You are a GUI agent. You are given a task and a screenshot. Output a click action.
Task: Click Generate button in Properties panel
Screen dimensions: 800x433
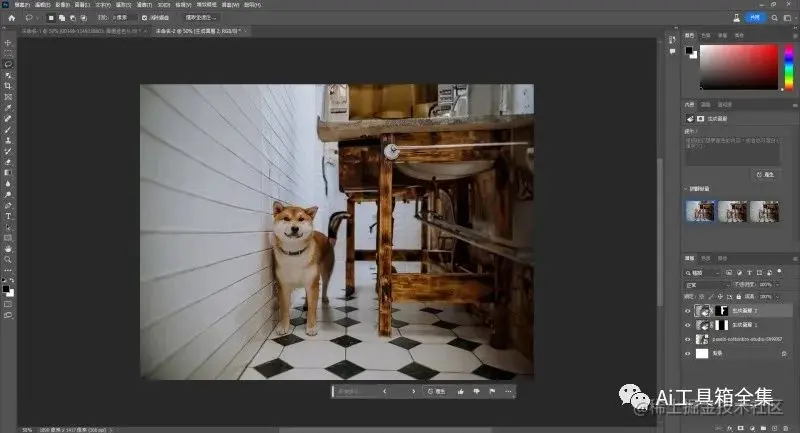(765, 175)
